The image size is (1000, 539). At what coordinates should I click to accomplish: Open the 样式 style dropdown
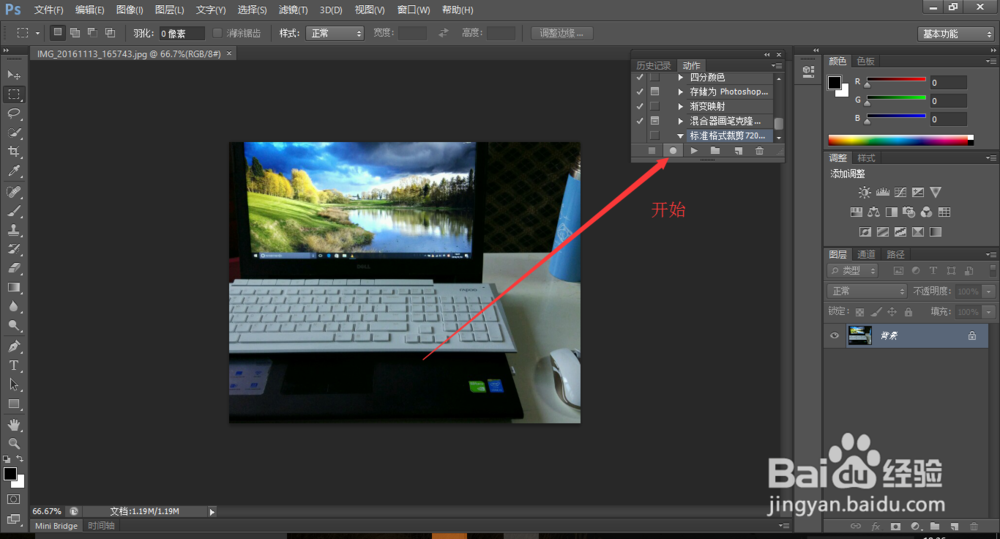tap(335, 33)
